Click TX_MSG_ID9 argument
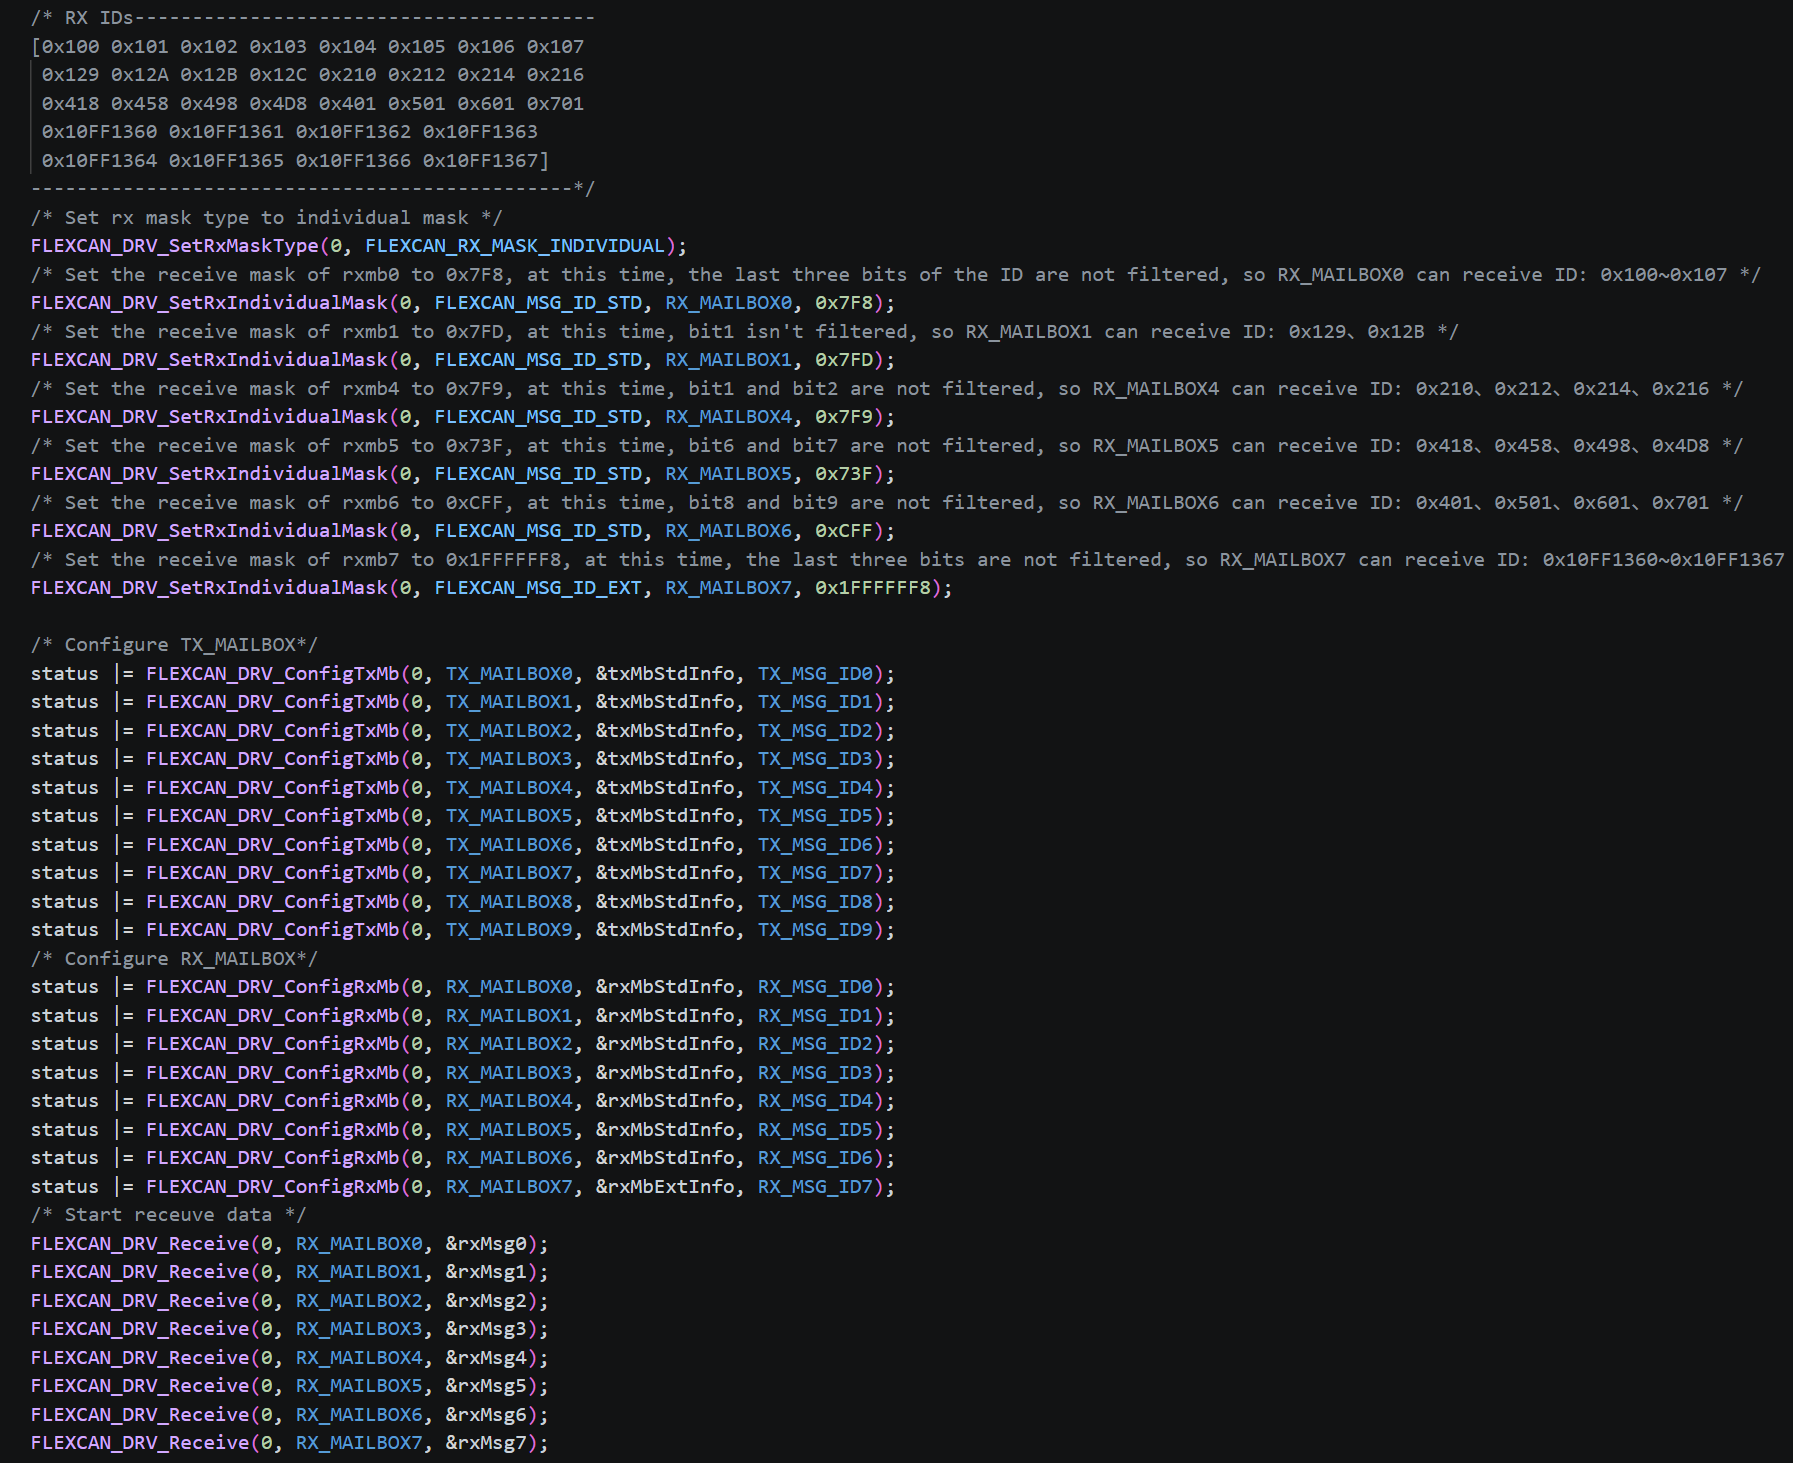 point(815,930)
